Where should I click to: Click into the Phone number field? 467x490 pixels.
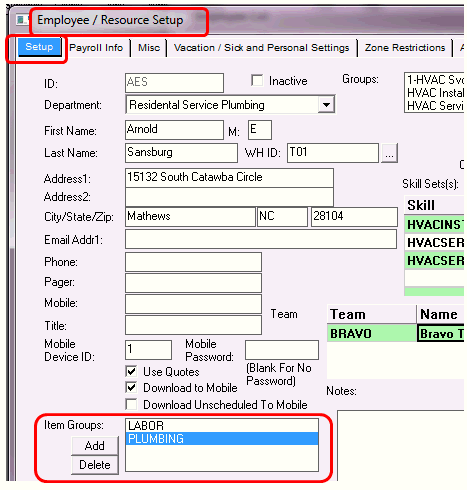tap(193, 262)
